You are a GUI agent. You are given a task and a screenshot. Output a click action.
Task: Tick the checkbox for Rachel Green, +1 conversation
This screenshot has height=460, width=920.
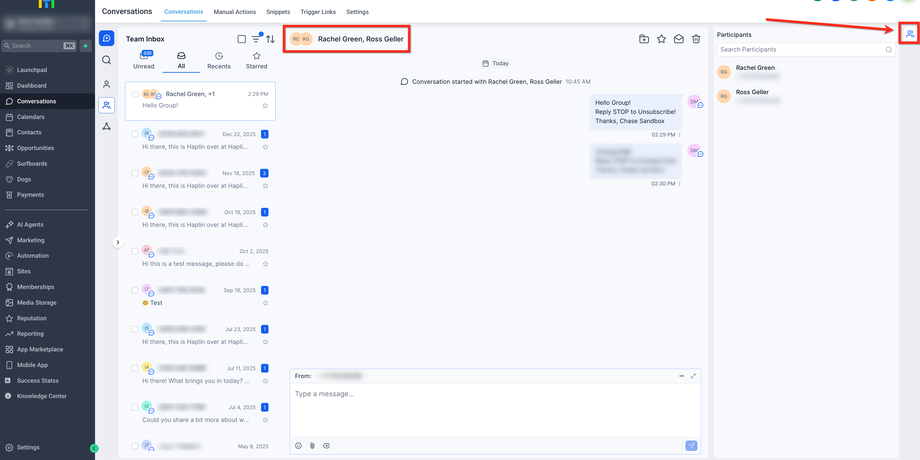[135, 94]
